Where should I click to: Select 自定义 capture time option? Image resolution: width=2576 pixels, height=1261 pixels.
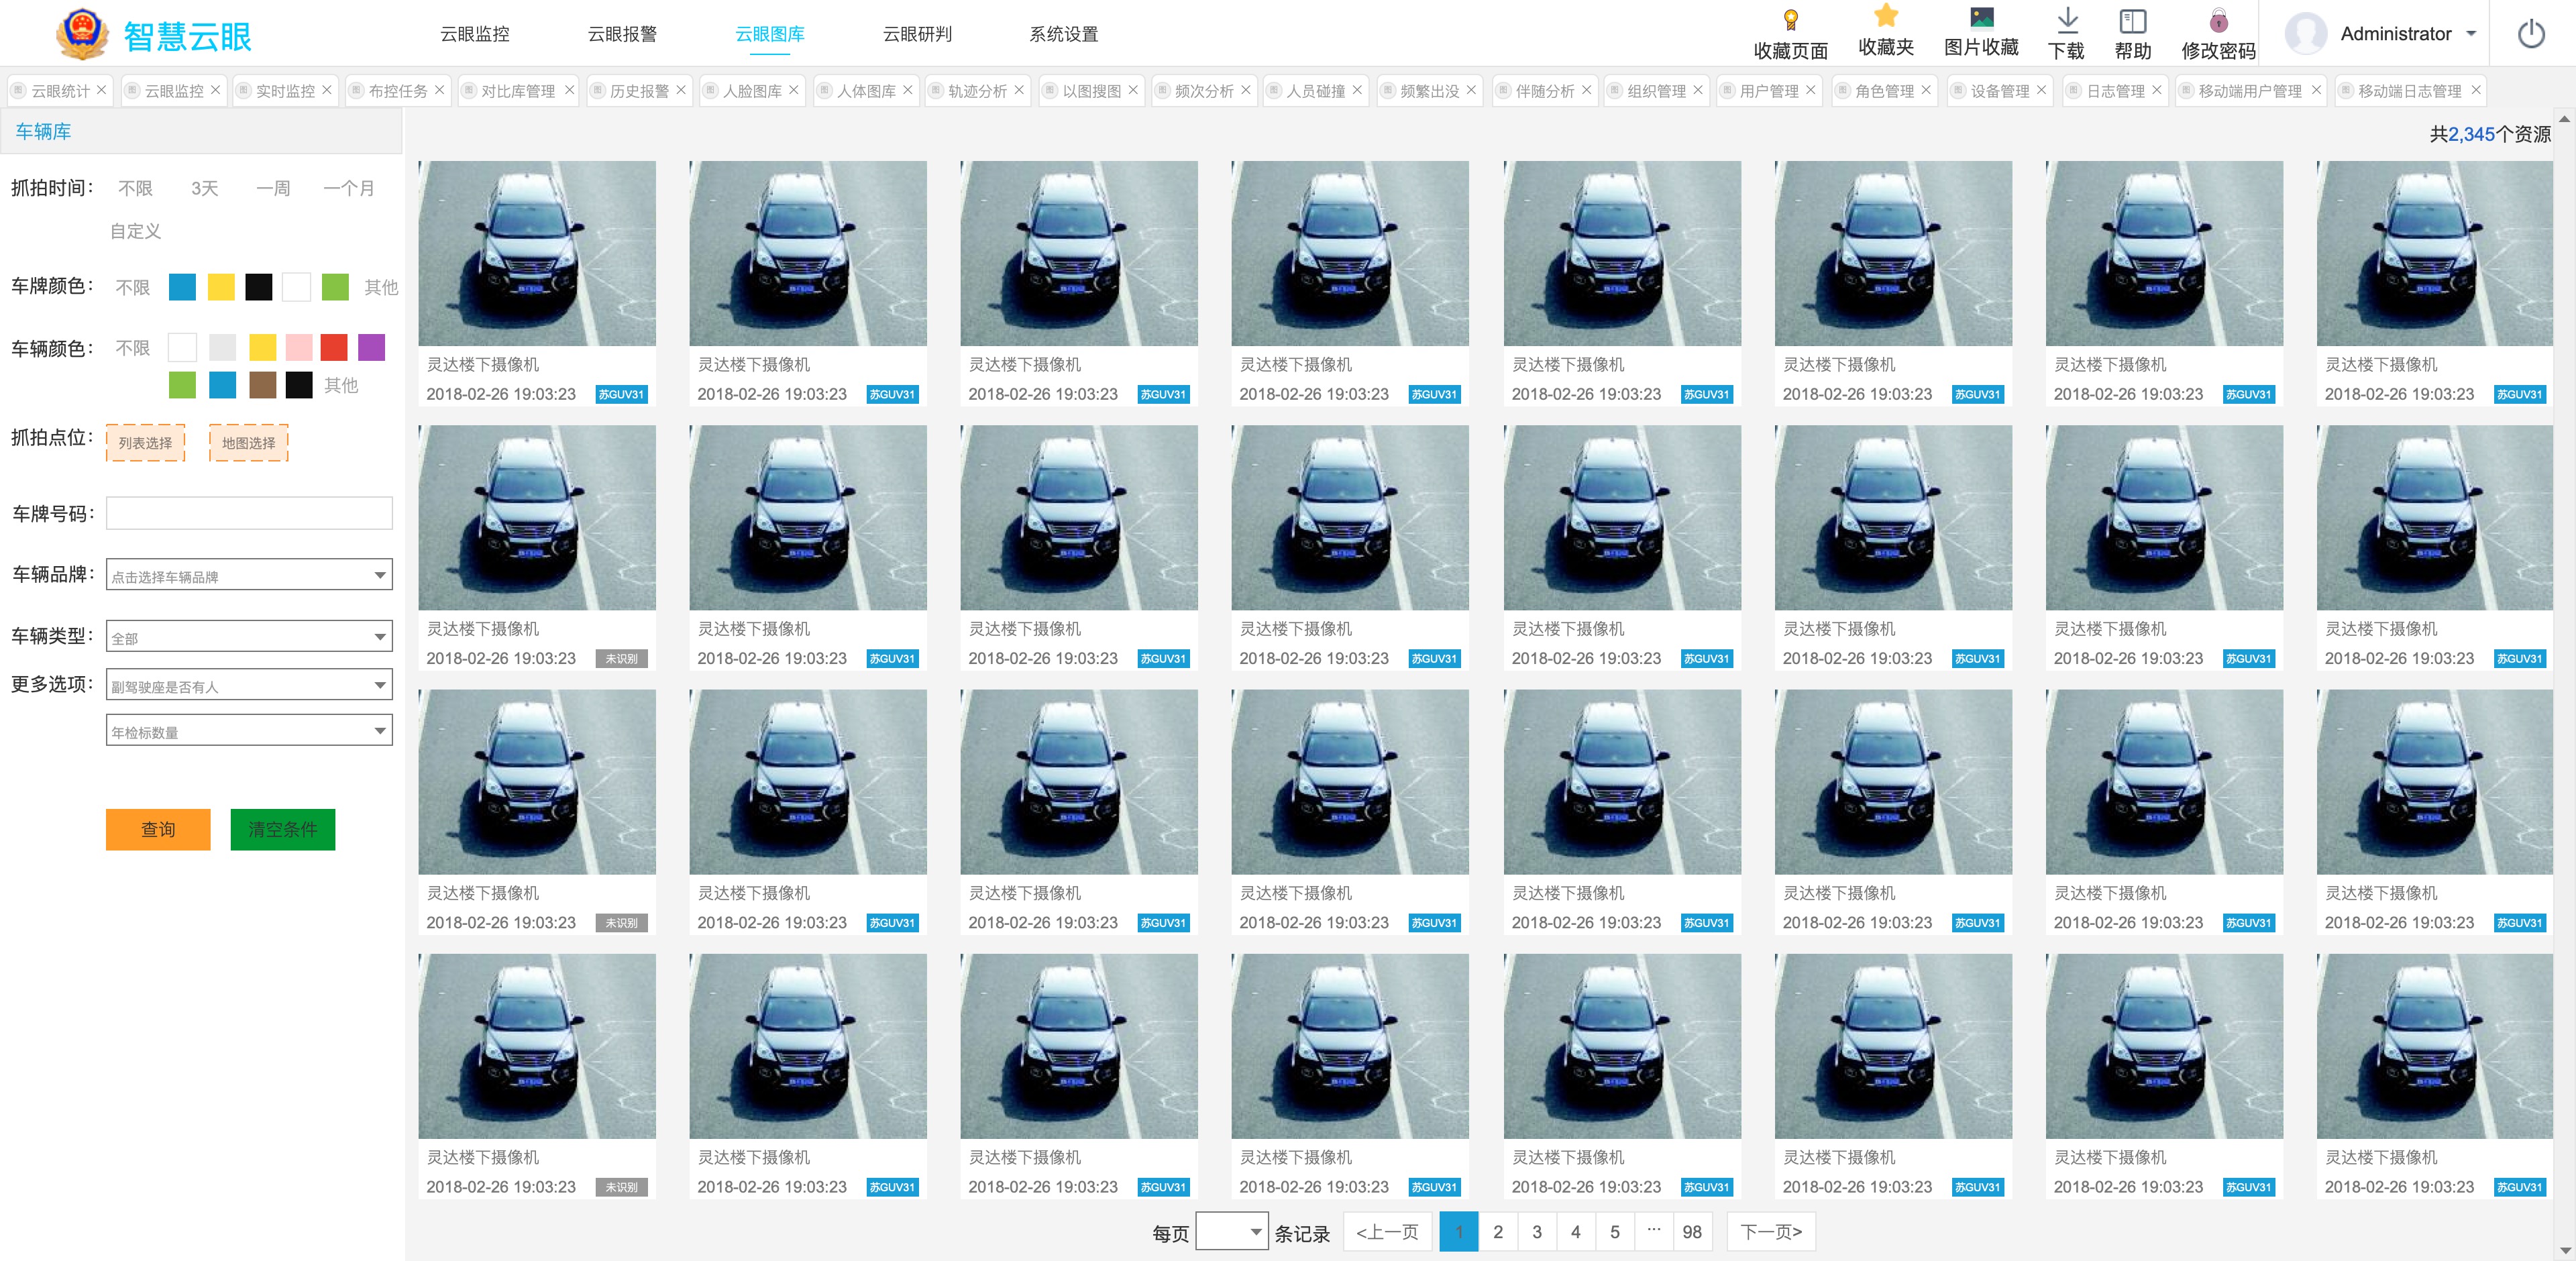tap(135, 231)
